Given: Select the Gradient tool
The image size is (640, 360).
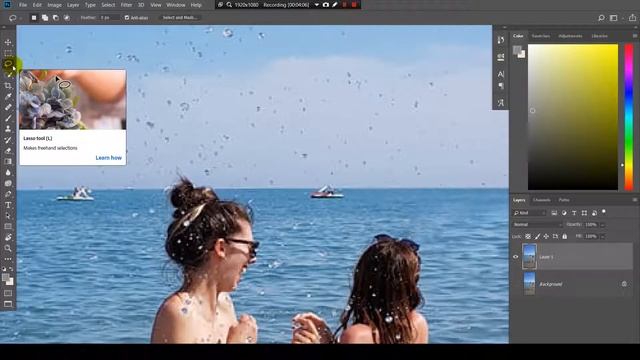Looking at the screenshot, I should (8, 162).
